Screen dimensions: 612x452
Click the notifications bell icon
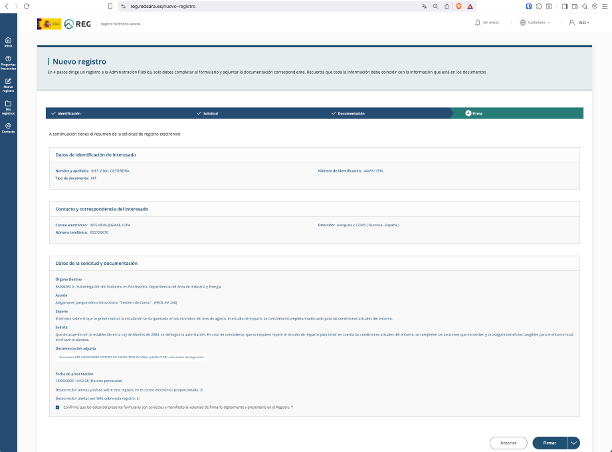click(478, 22)
